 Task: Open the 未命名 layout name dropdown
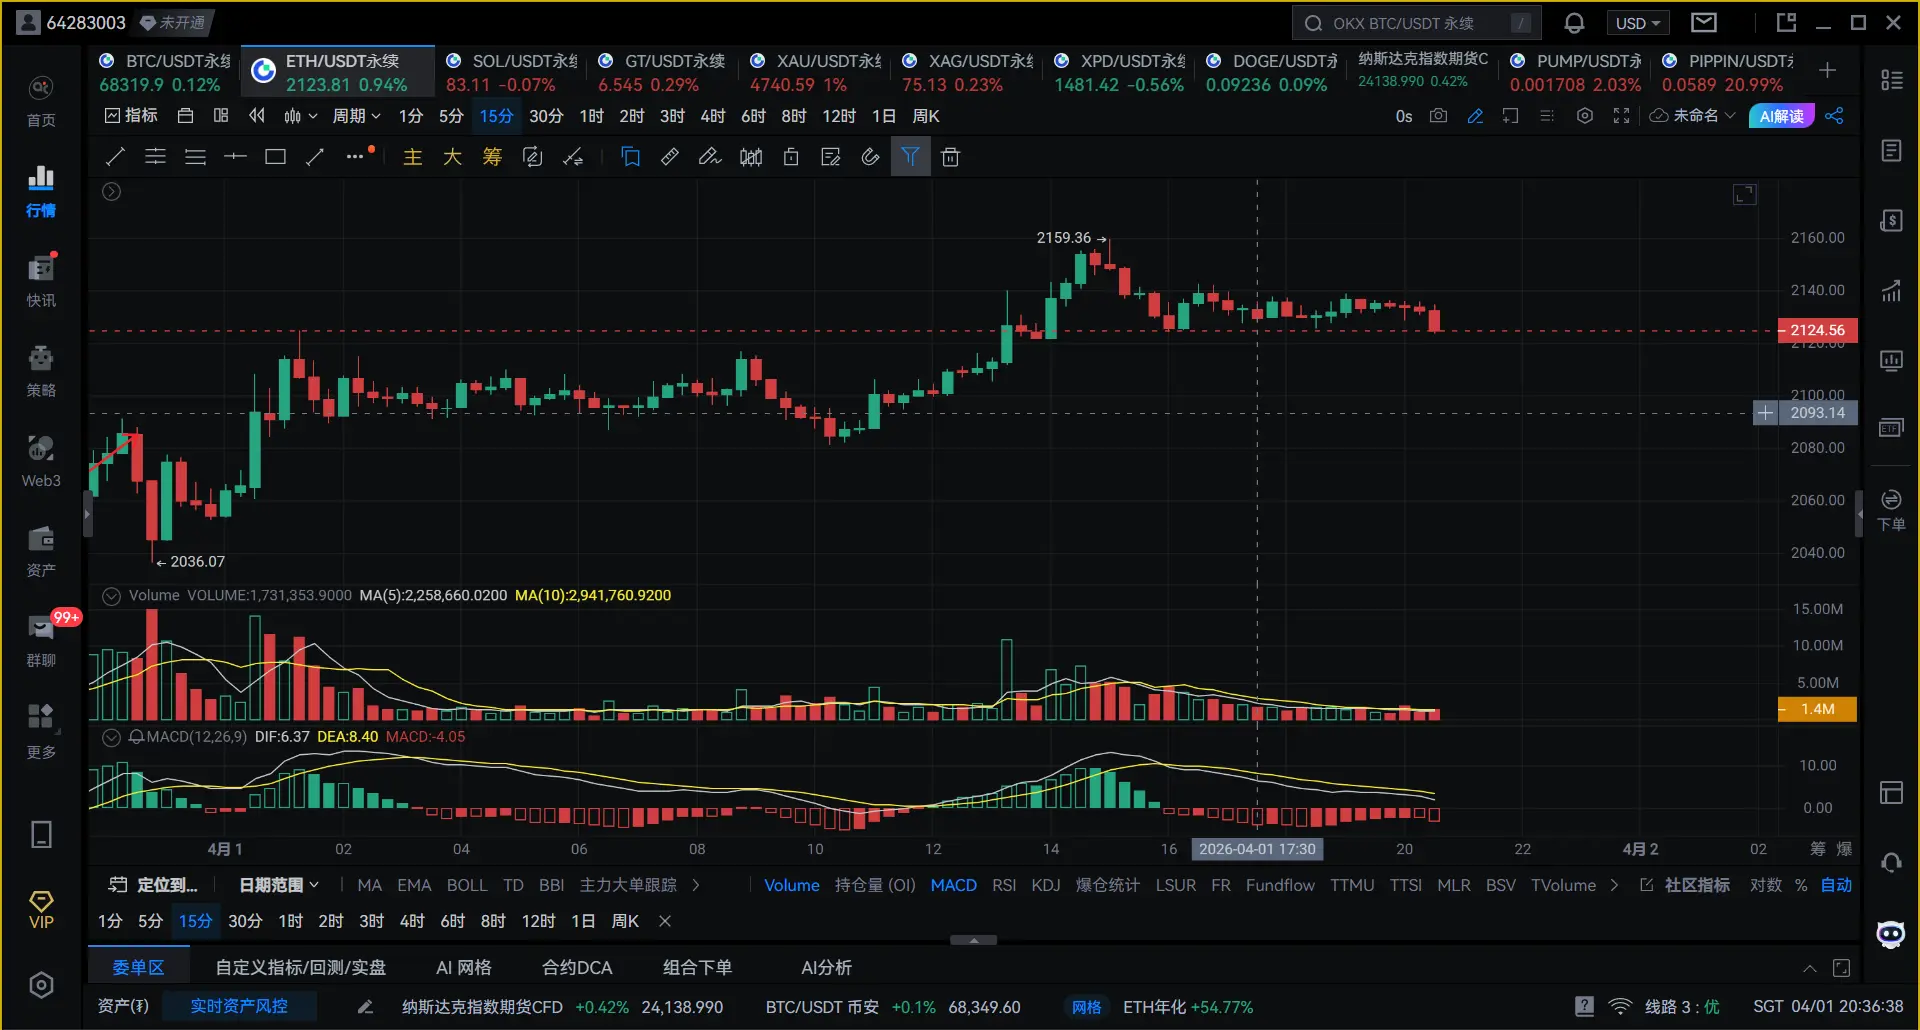point(1693,116)
